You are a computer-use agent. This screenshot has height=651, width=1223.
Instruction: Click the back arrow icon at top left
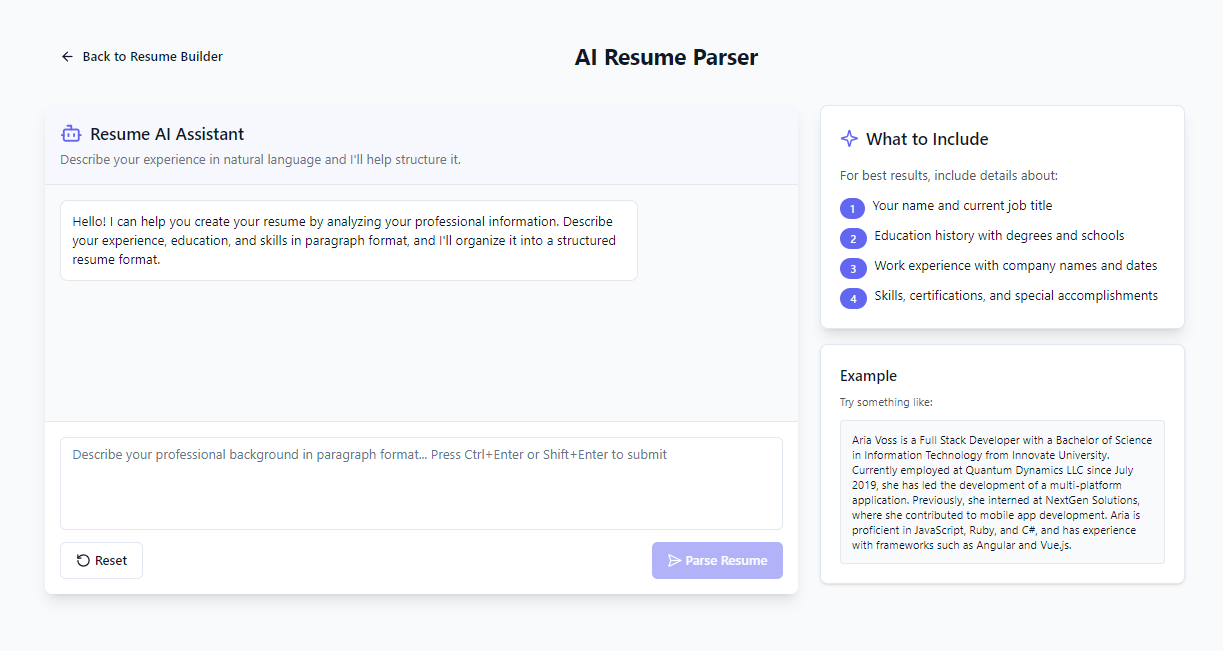click(x=67, y=57)
